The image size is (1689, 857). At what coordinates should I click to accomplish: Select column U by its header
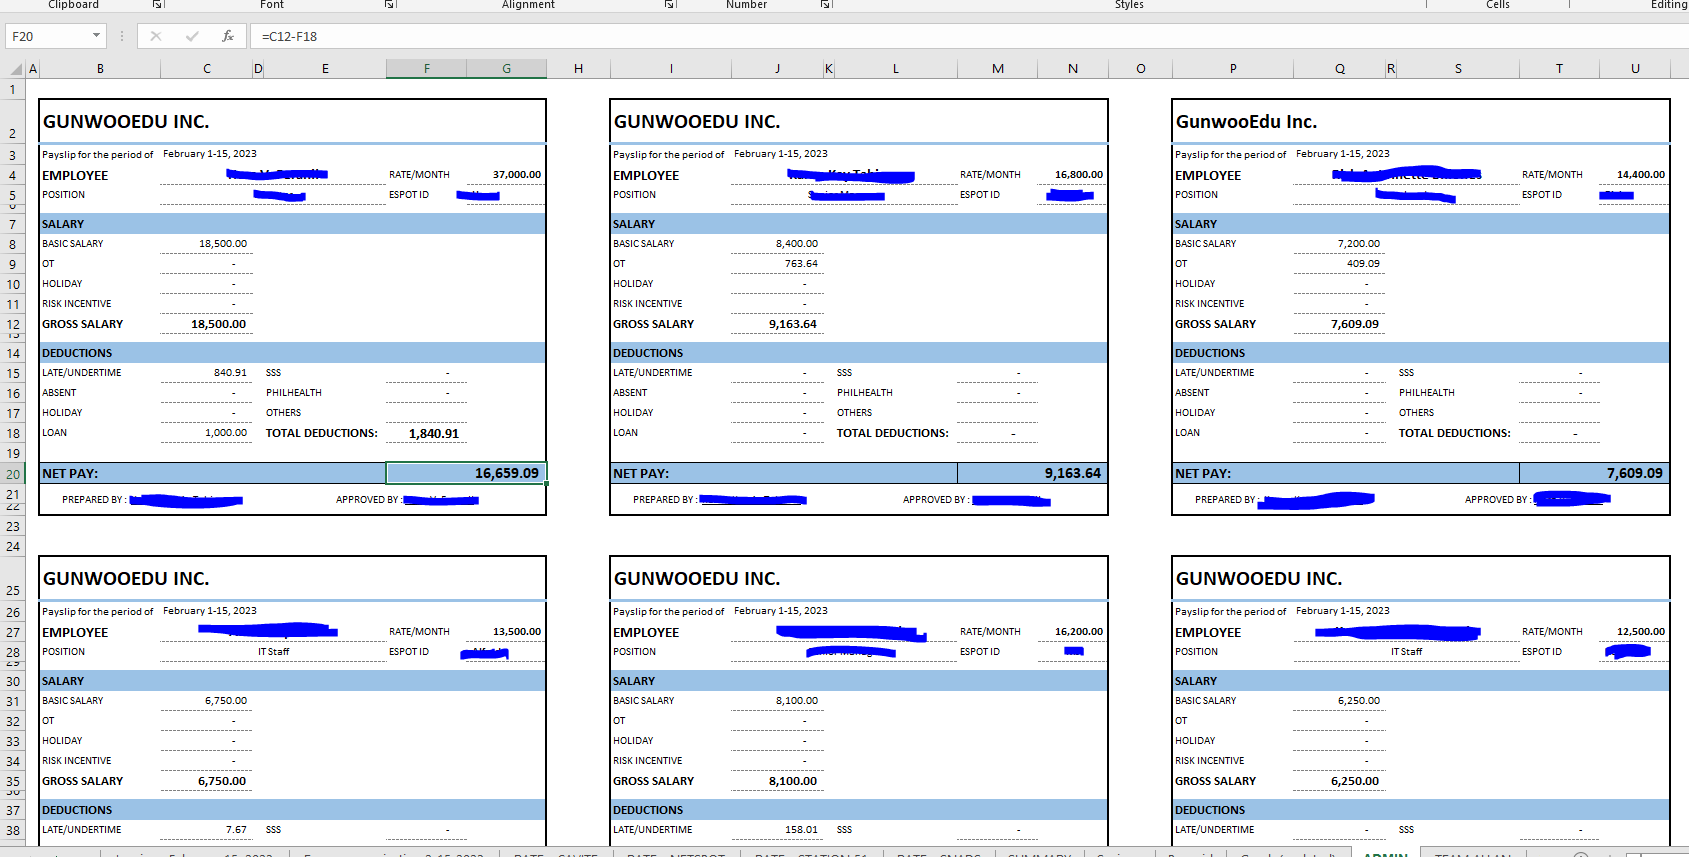(x=1635, y=69)
